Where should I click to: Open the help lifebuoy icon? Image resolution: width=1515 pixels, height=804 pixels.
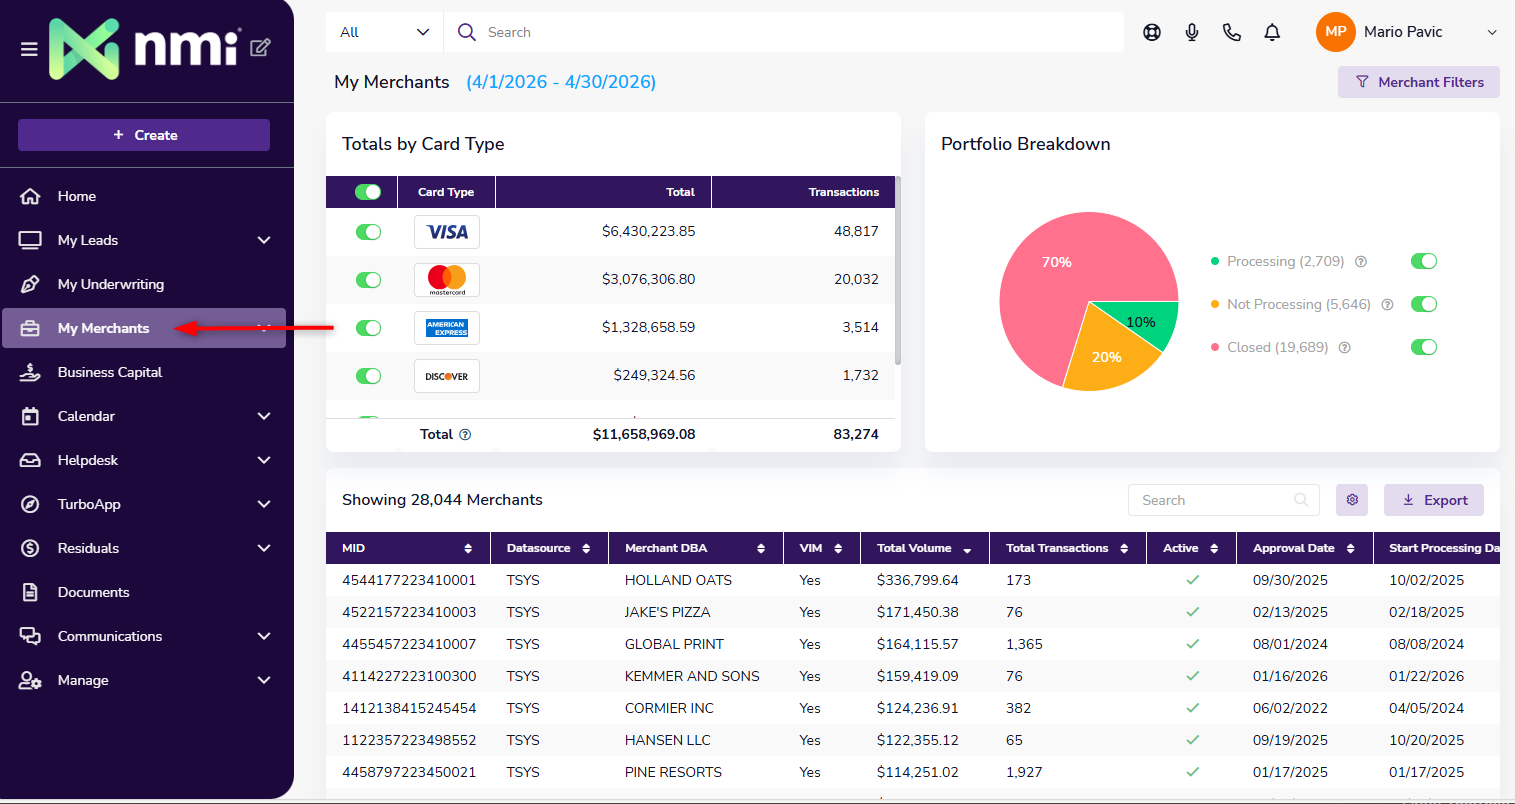(1152, 32)
